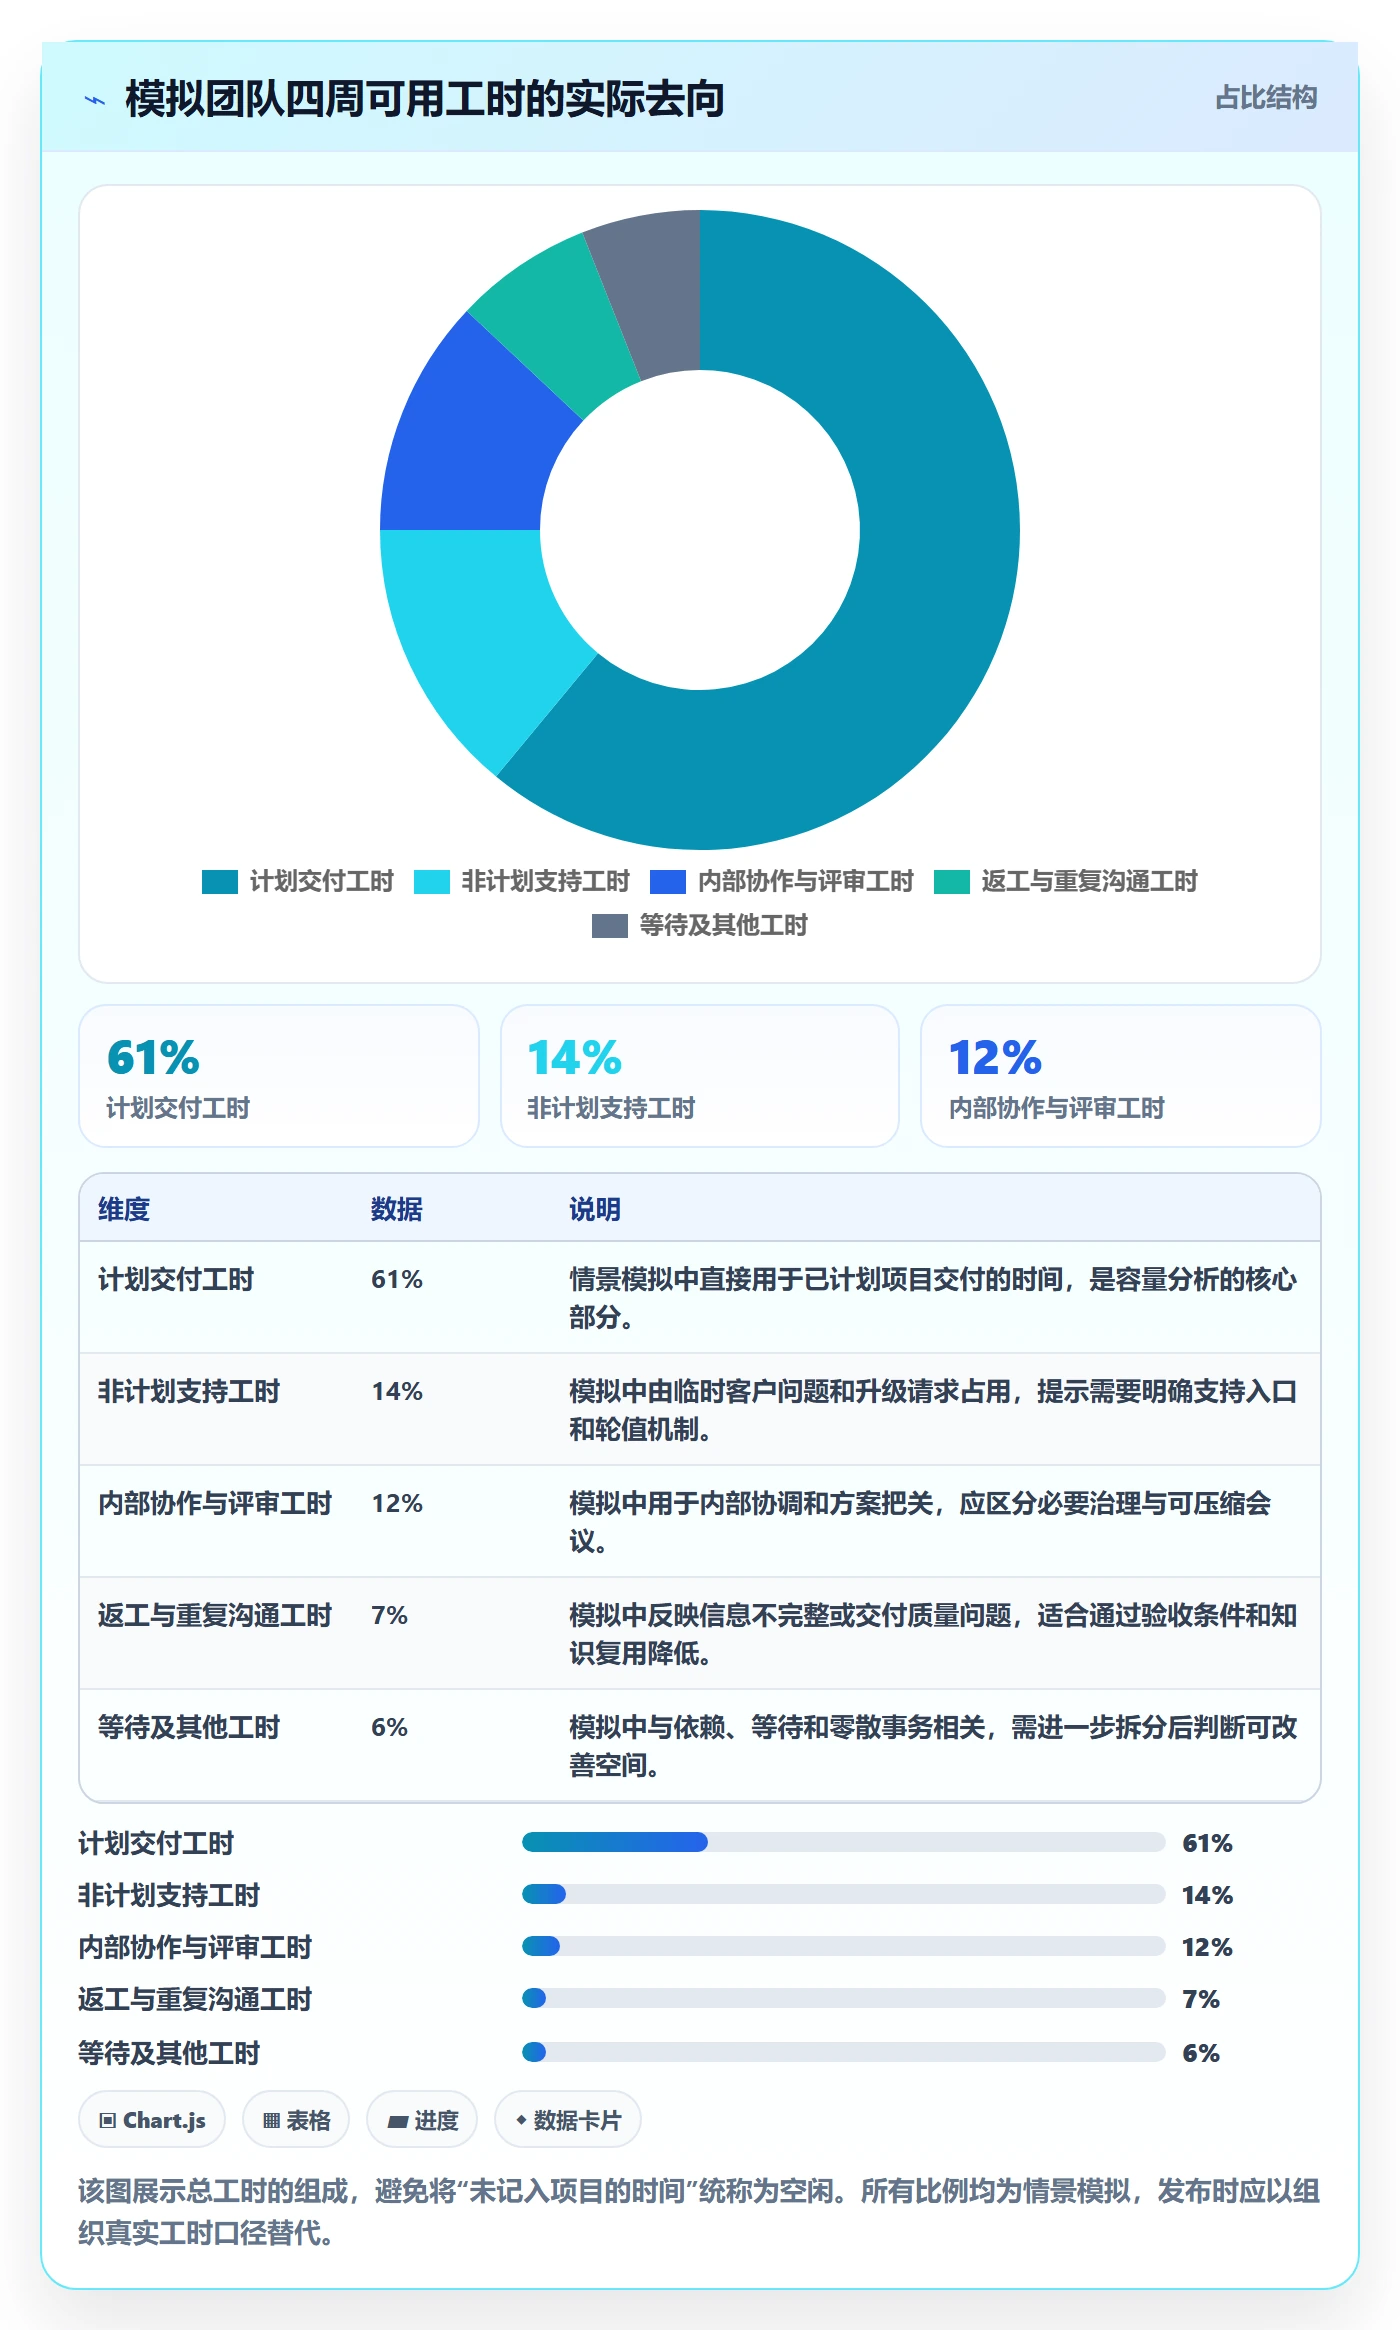Screen dimensions: 1400x2330
Task: Click the 等待及其他工时 6% progress bar
Action: [844, 2052]
